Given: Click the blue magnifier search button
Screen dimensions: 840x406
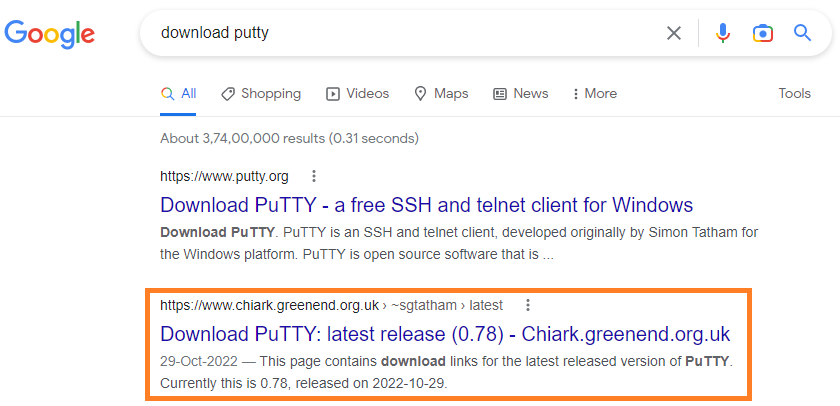Looking at the screenshot, I should [x=802, y=33].
